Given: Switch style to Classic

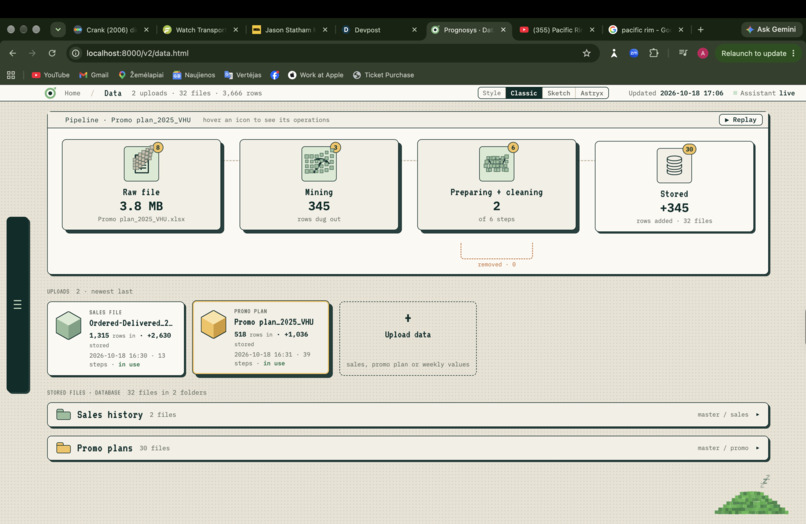Looking at the screenshot, I should coord(523,93).
